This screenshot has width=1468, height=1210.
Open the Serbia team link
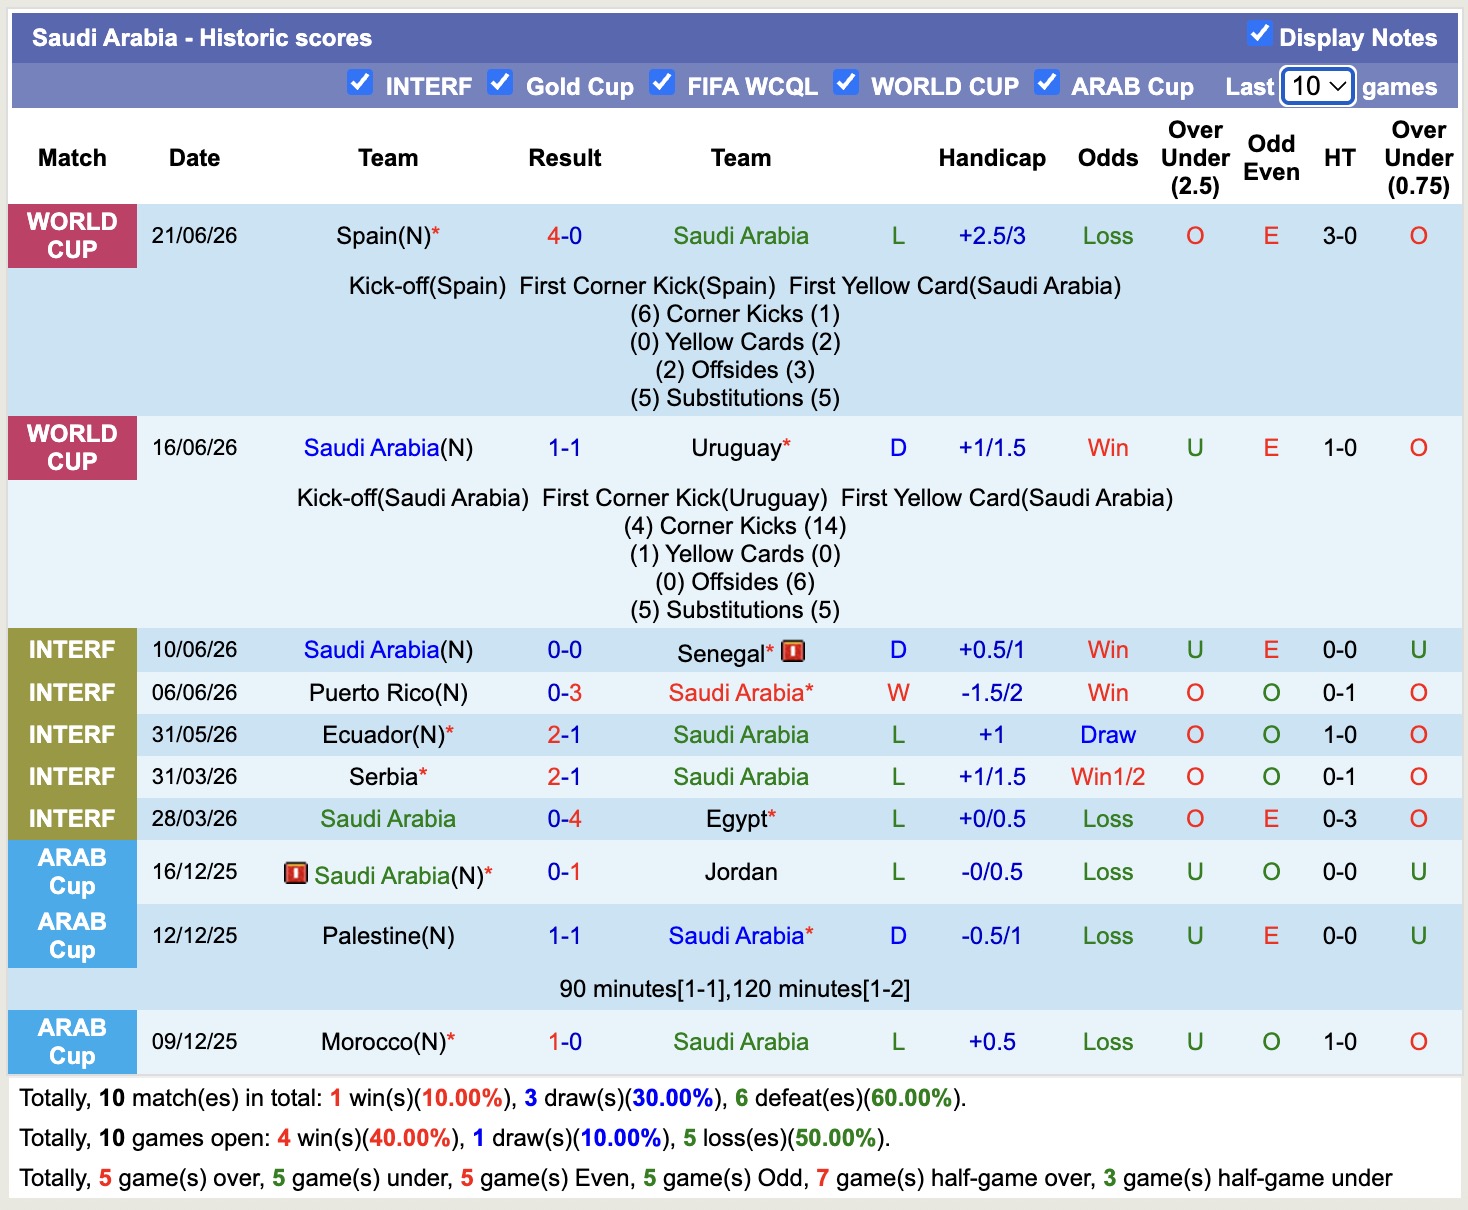pyautogui.click(x=388, y=777)
